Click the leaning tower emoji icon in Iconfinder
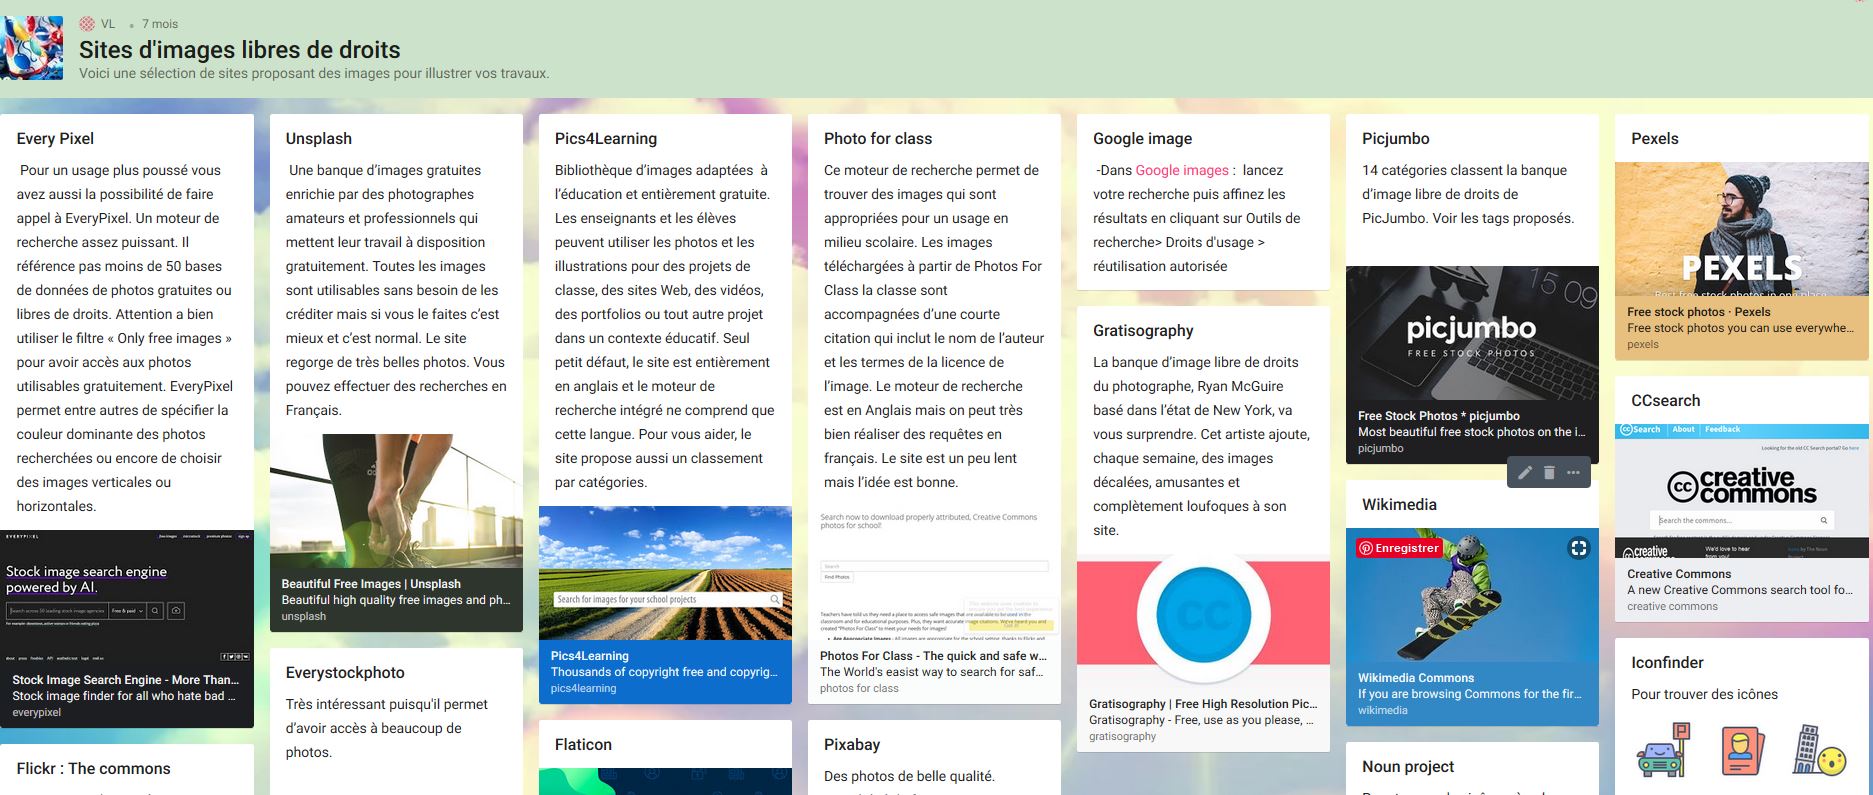The width and height of the screenshot is (1873, 795). click(x=1819, y=750)
